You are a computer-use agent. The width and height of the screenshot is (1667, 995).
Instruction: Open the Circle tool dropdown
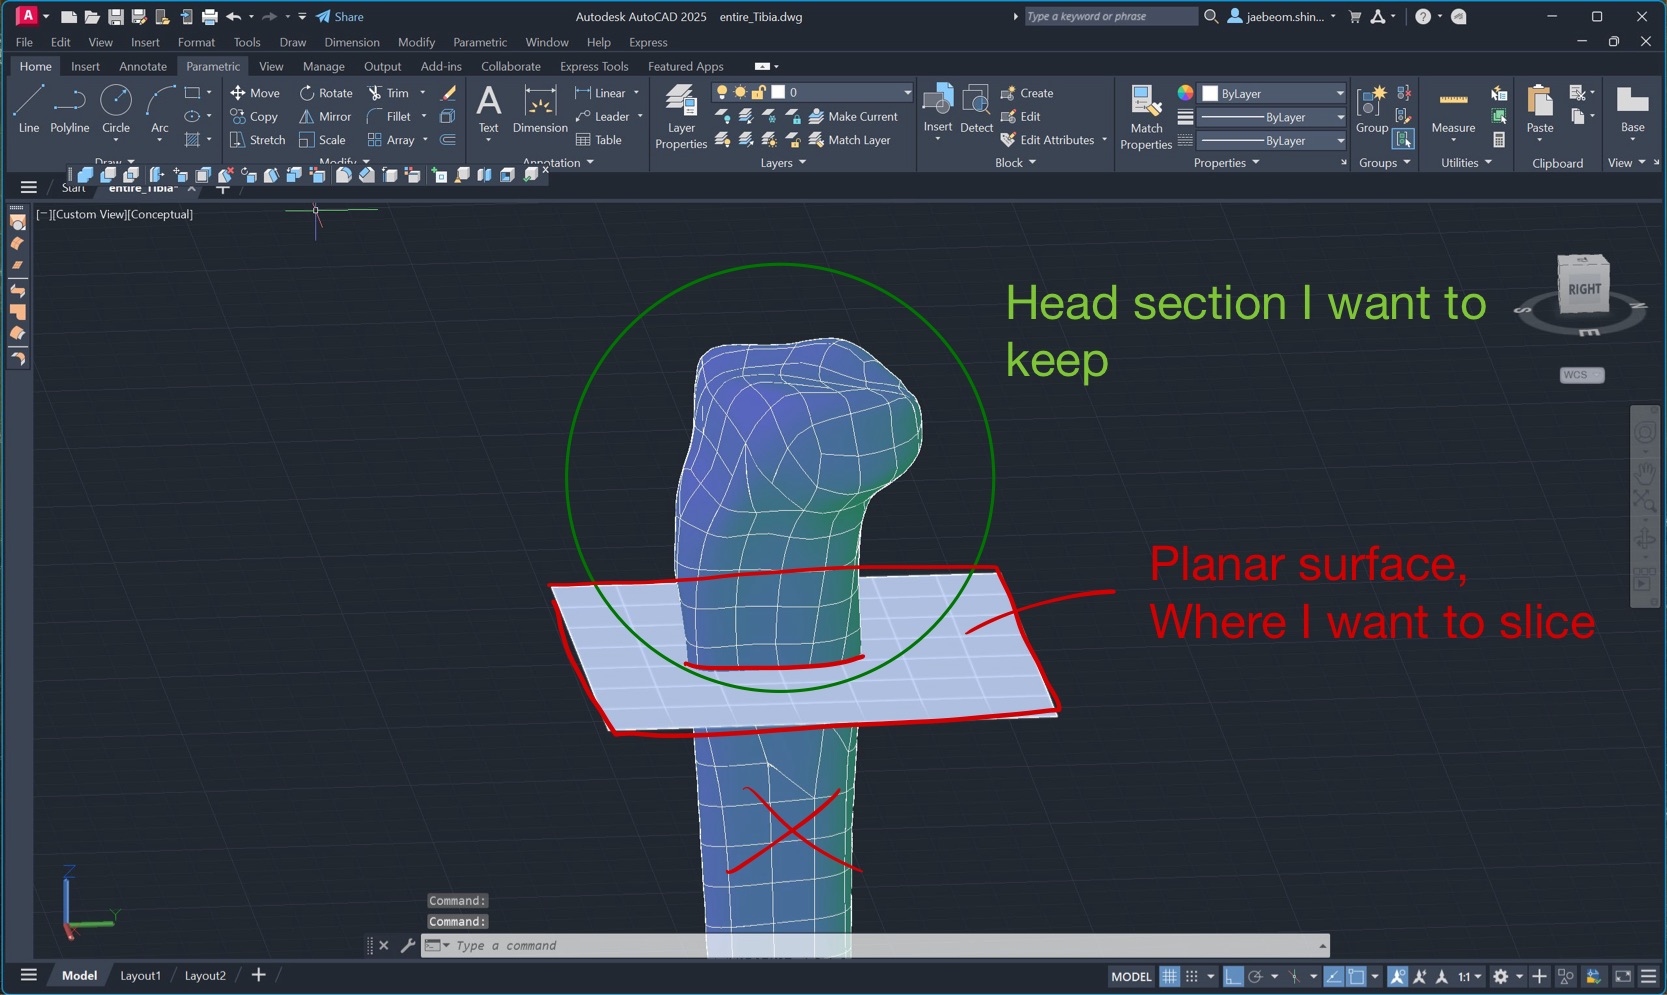(116, 138)
